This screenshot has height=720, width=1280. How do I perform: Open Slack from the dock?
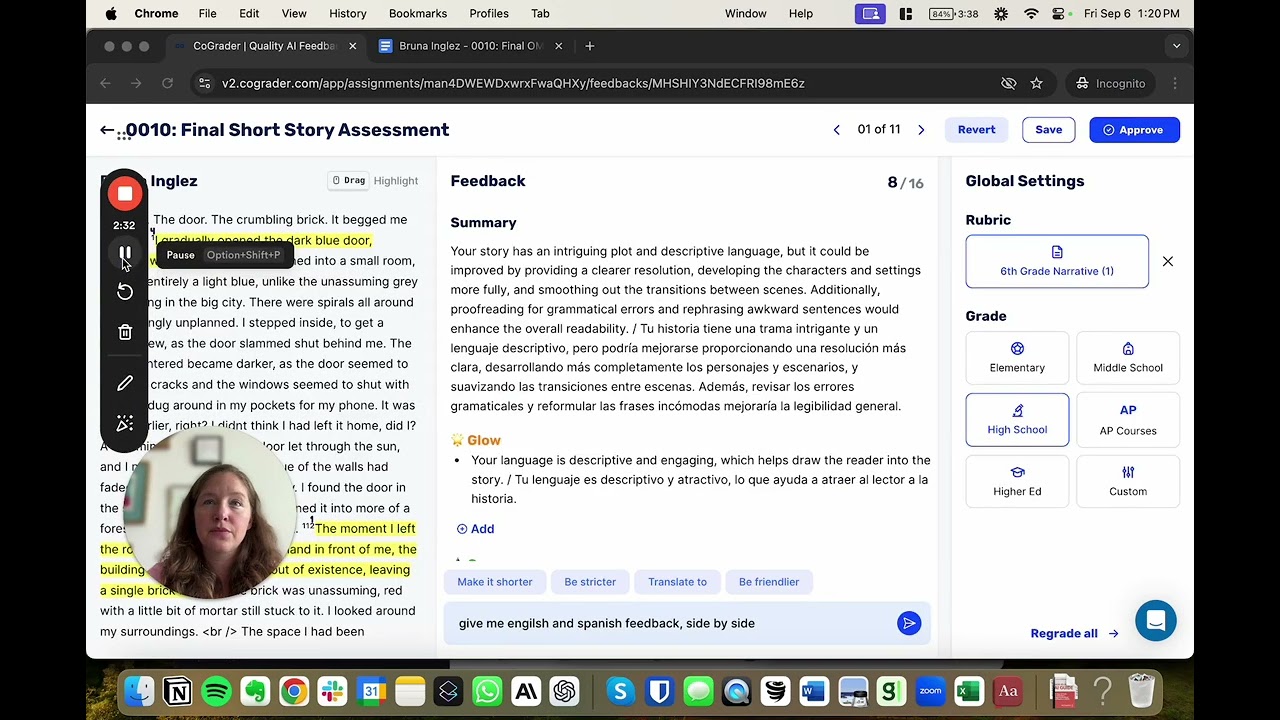[x=332, y=691]
